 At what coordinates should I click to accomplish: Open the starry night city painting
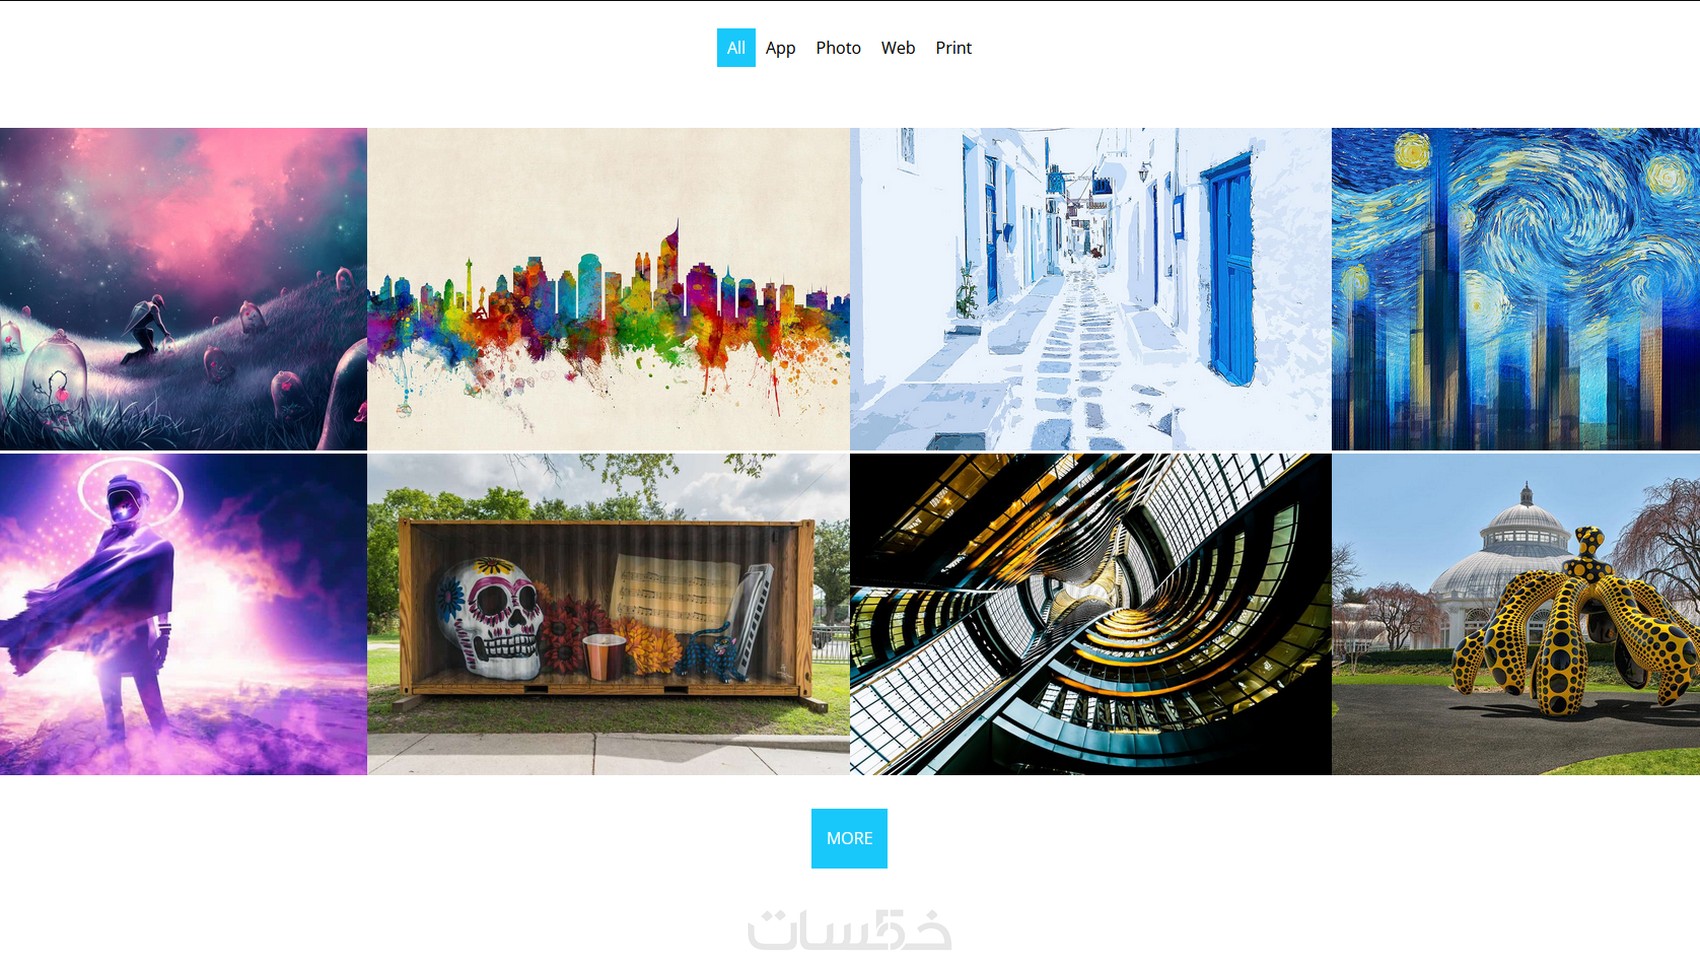1516,289
